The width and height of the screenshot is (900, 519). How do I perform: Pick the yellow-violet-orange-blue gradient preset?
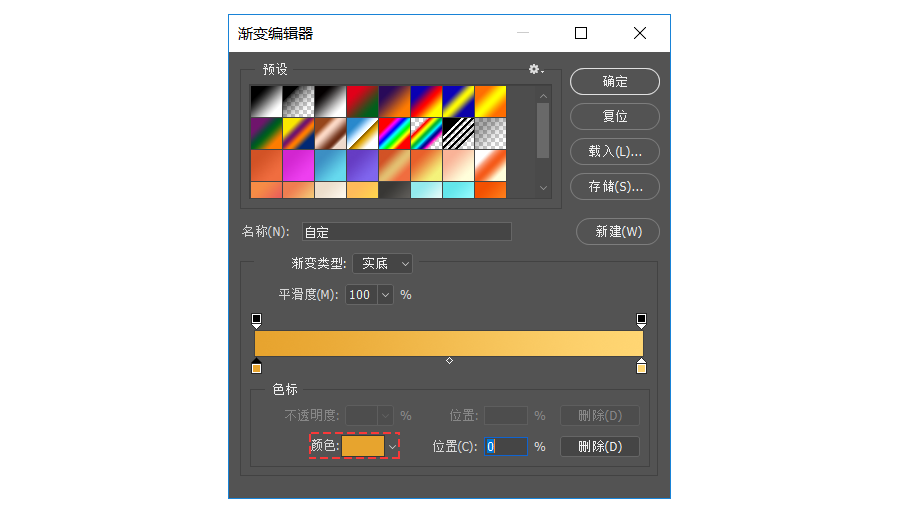(298, 133)
